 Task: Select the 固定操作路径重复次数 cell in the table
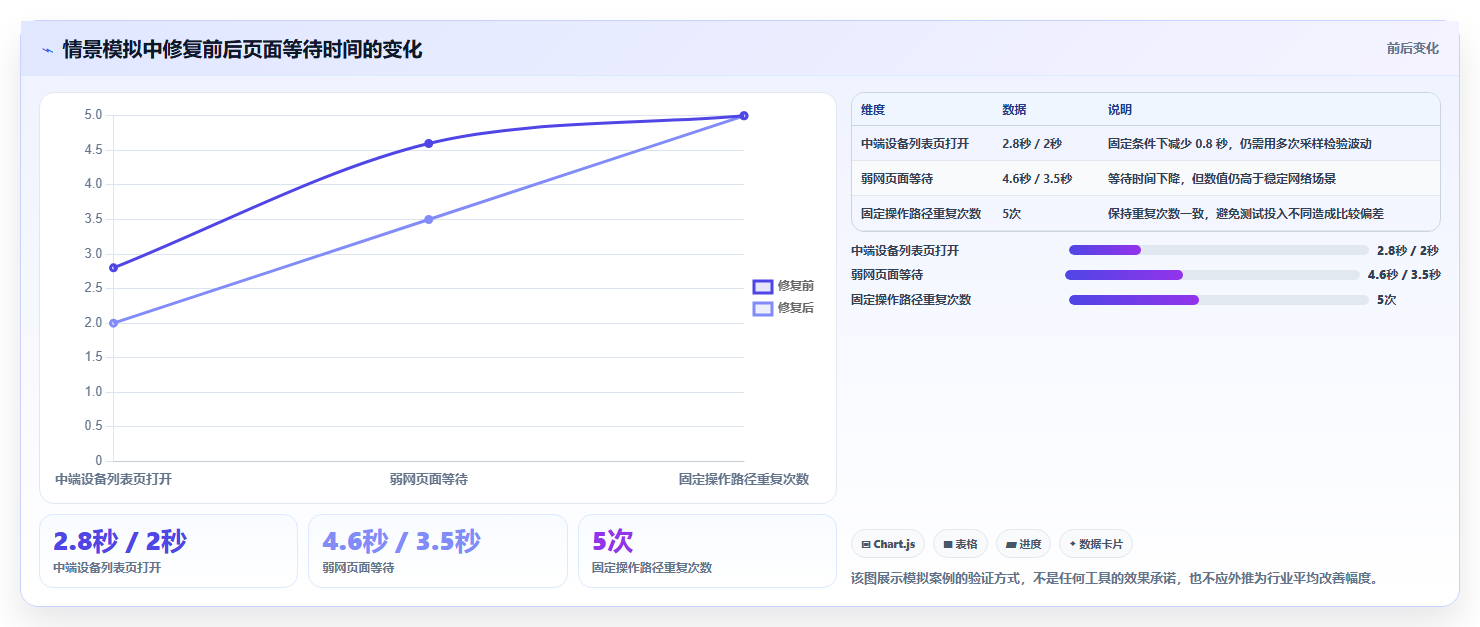(x=921, y=214)
